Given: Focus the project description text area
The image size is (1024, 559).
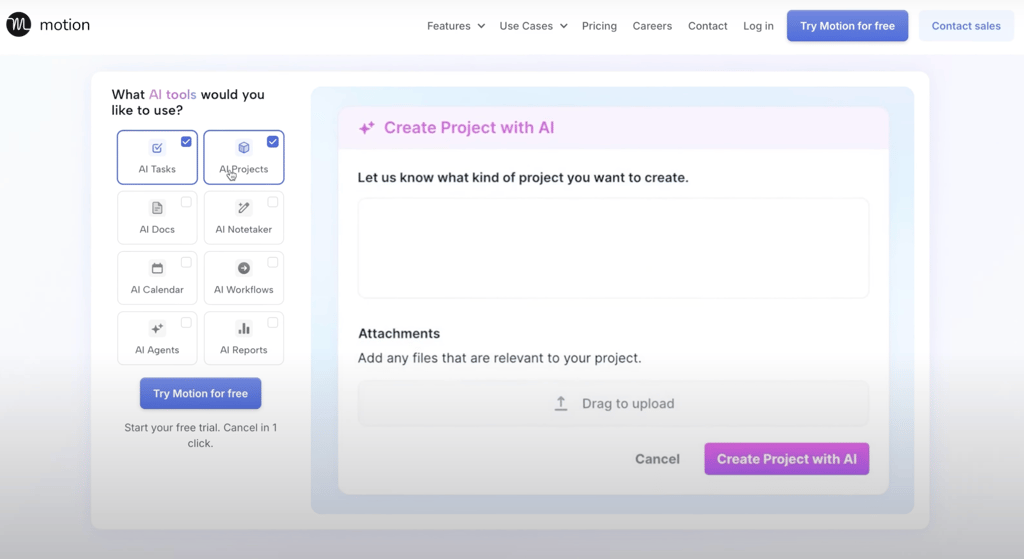Looking at the screenshot, I should pos(613,248).
